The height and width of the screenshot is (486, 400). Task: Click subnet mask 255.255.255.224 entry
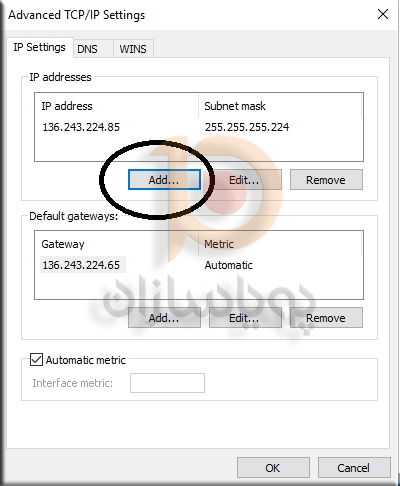point(247,127)
